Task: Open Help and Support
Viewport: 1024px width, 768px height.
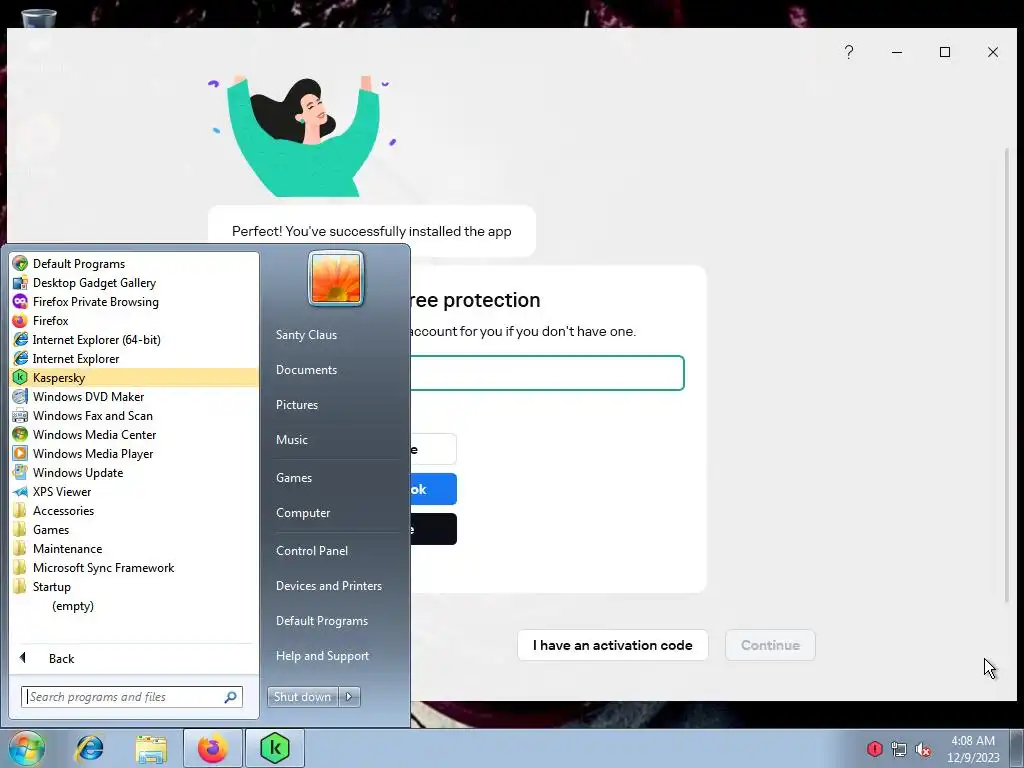Action: point(322,656)
